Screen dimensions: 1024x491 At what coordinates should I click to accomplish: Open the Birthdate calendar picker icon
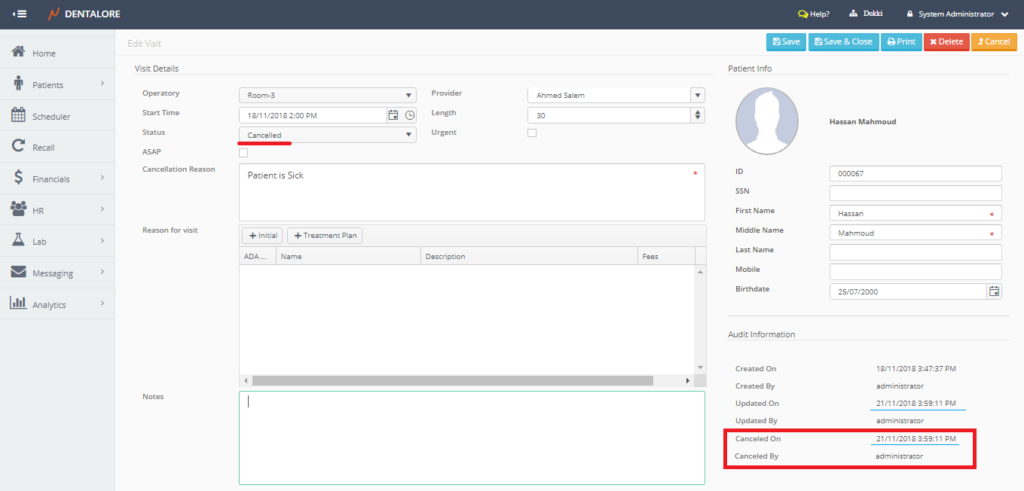(x=994, y=291)
